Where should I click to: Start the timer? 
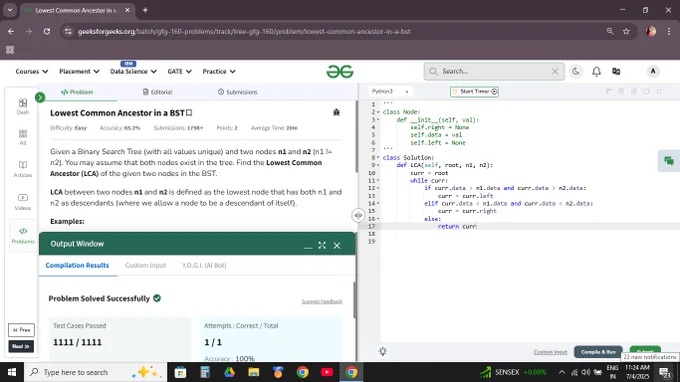point(474,91)
